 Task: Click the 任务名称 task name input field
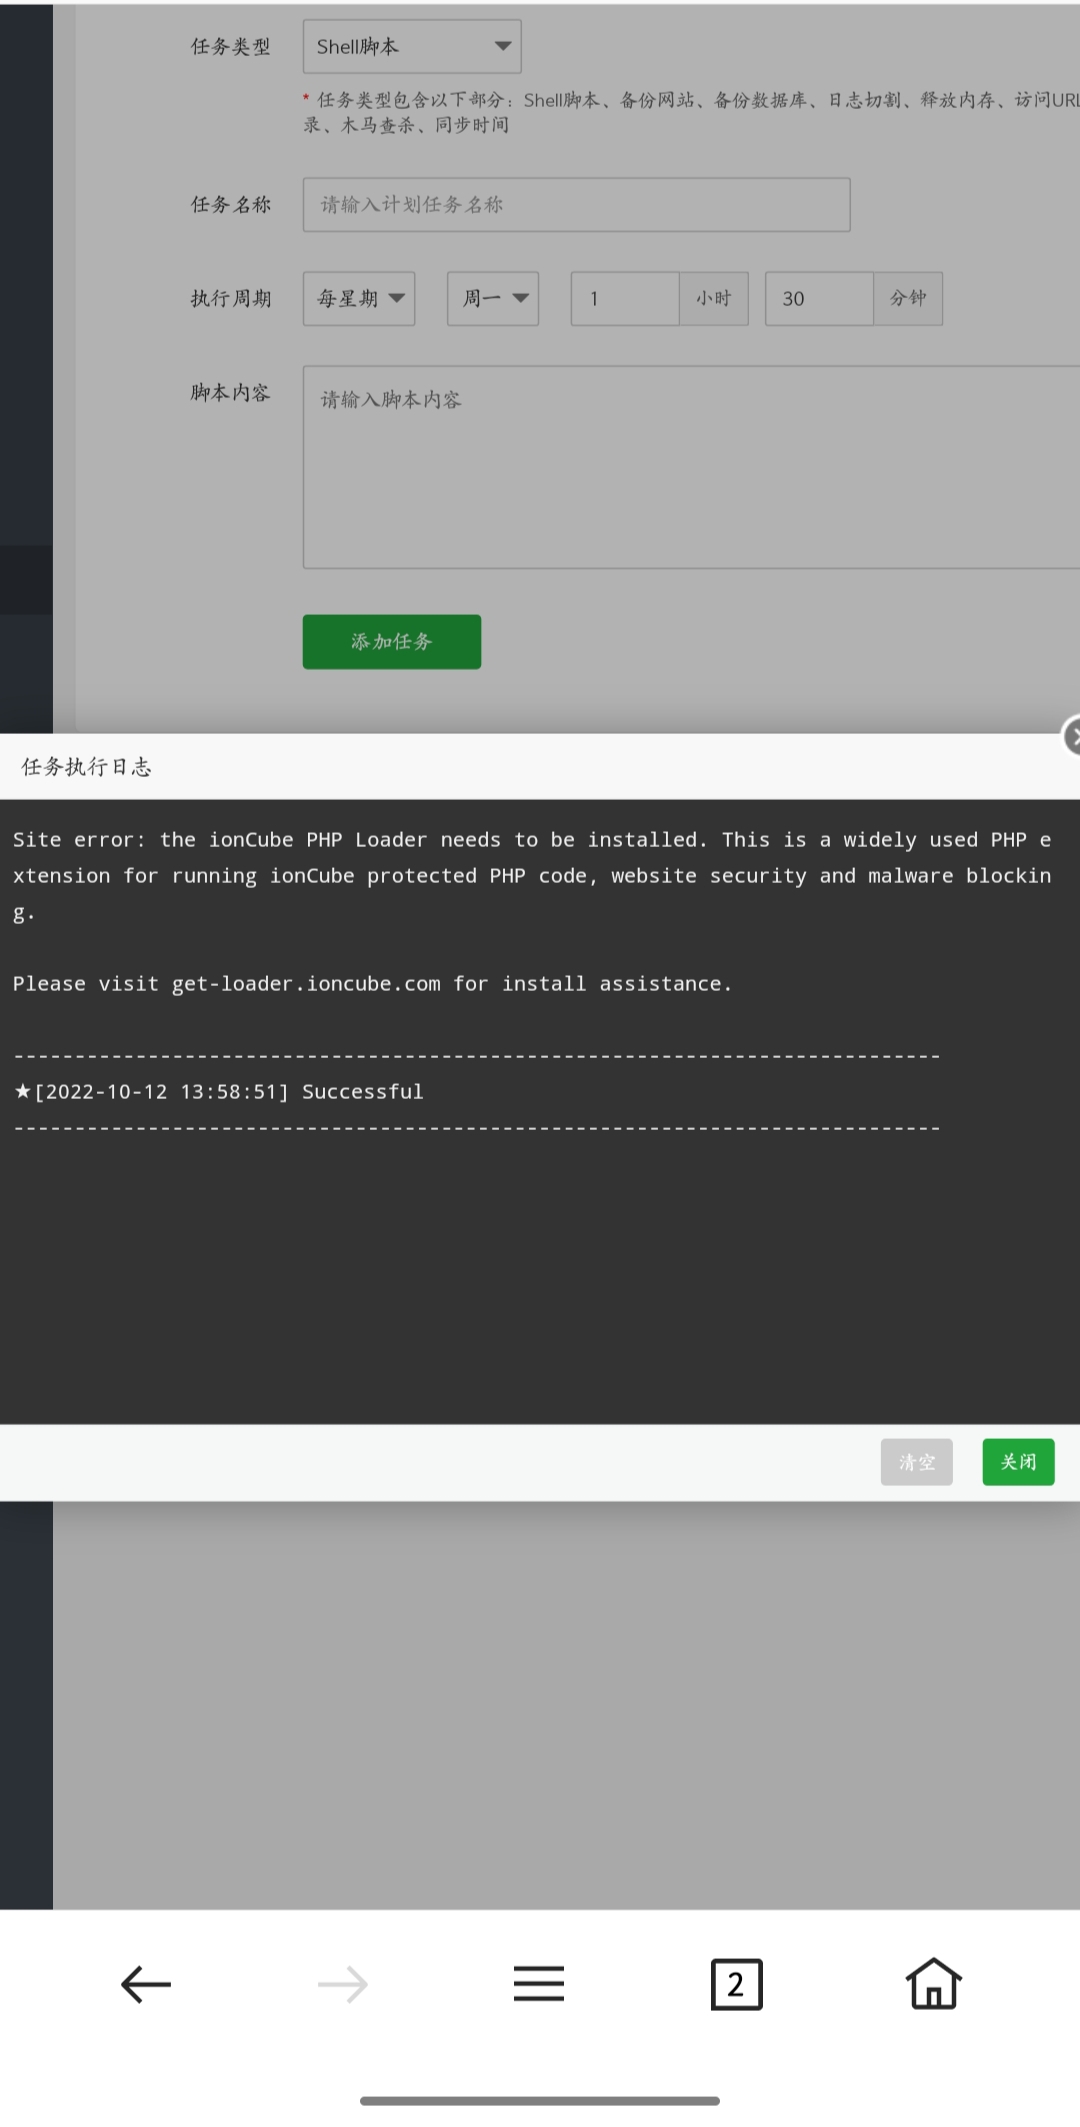pyautogui.click(x=576, y=205)
